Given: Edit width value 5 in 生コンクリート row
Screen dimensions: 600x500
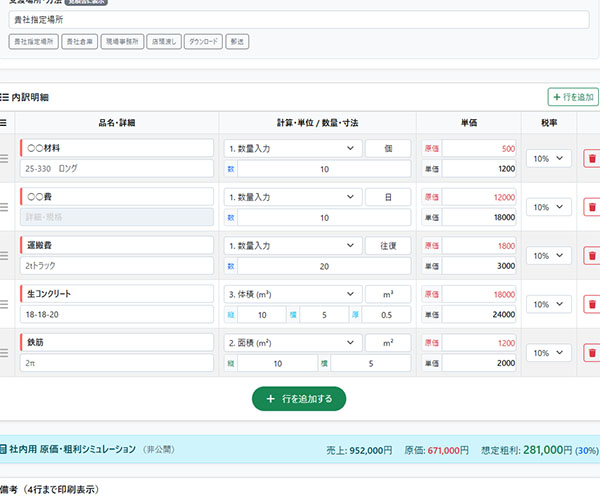Looking at the screenshot, I should point(324,315).
